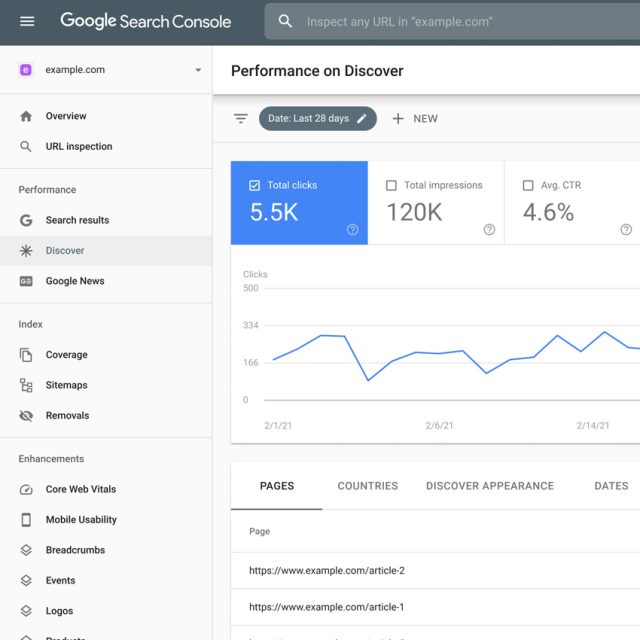
Task: Open Core Web Vitals report
Action: point(80,489)
